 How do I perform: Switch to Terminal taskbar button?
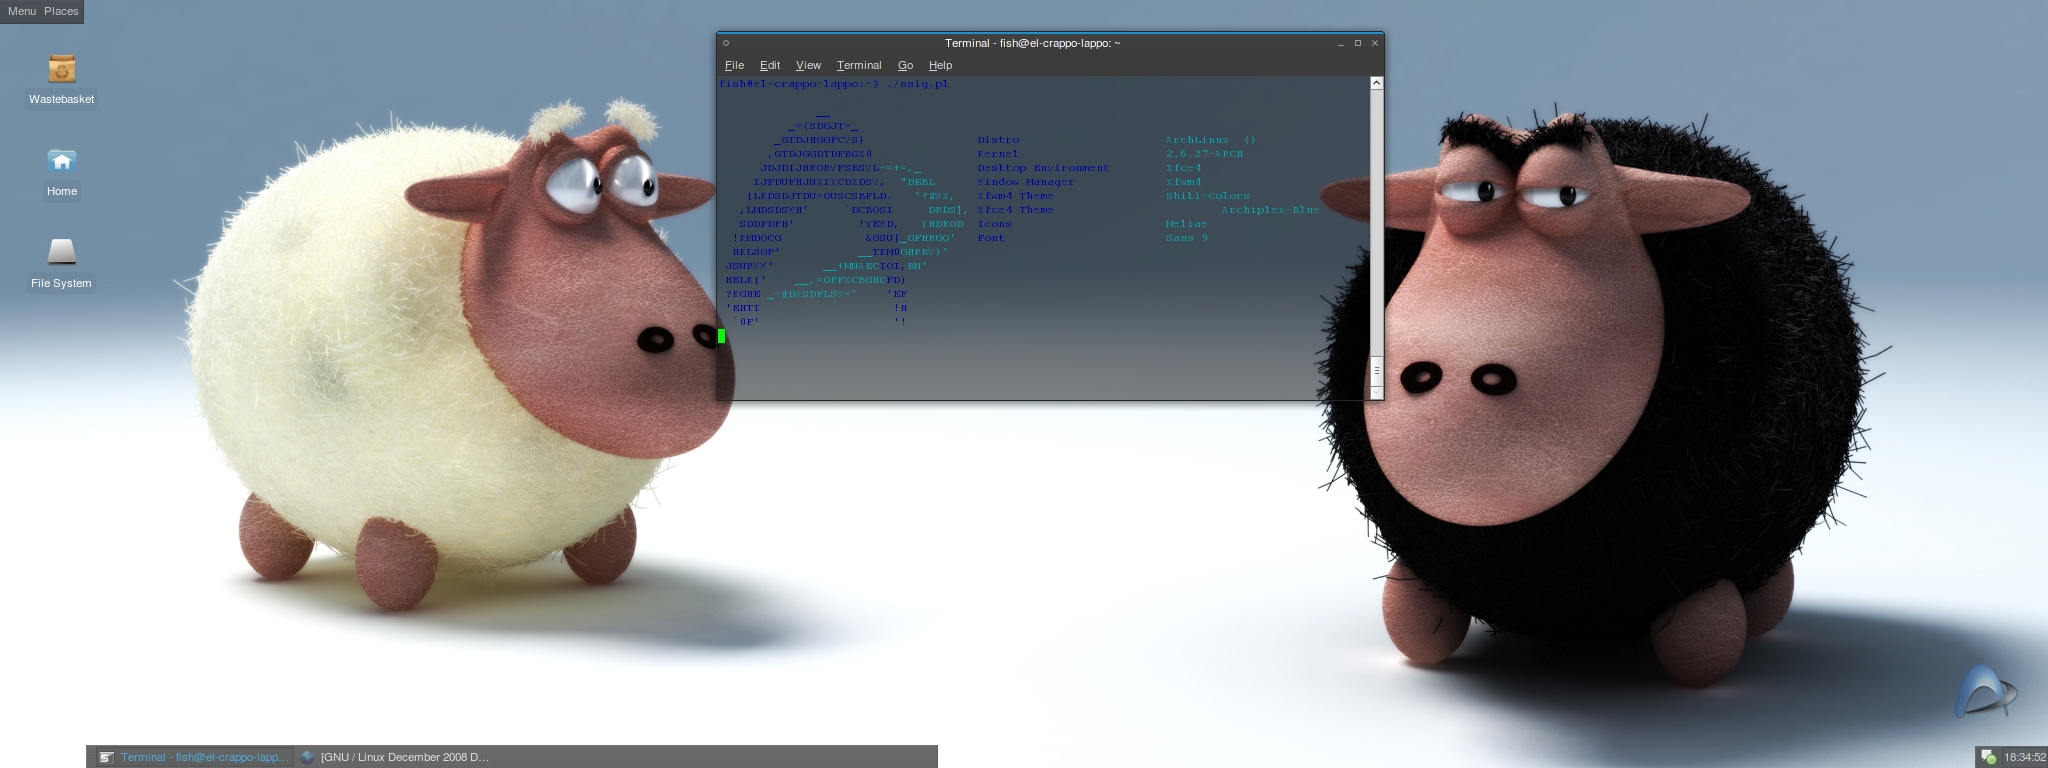(x=194, y=757)
